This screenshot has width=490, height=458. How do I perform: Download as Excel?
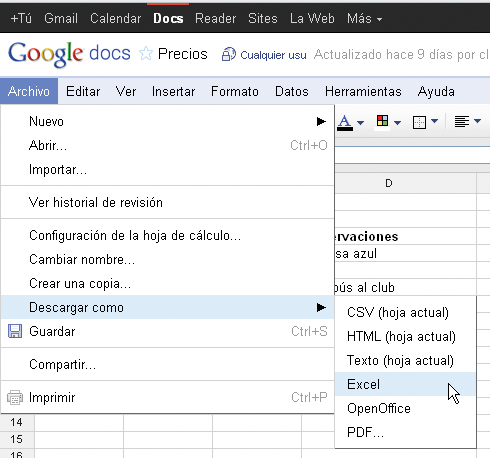tap(405, 384)
